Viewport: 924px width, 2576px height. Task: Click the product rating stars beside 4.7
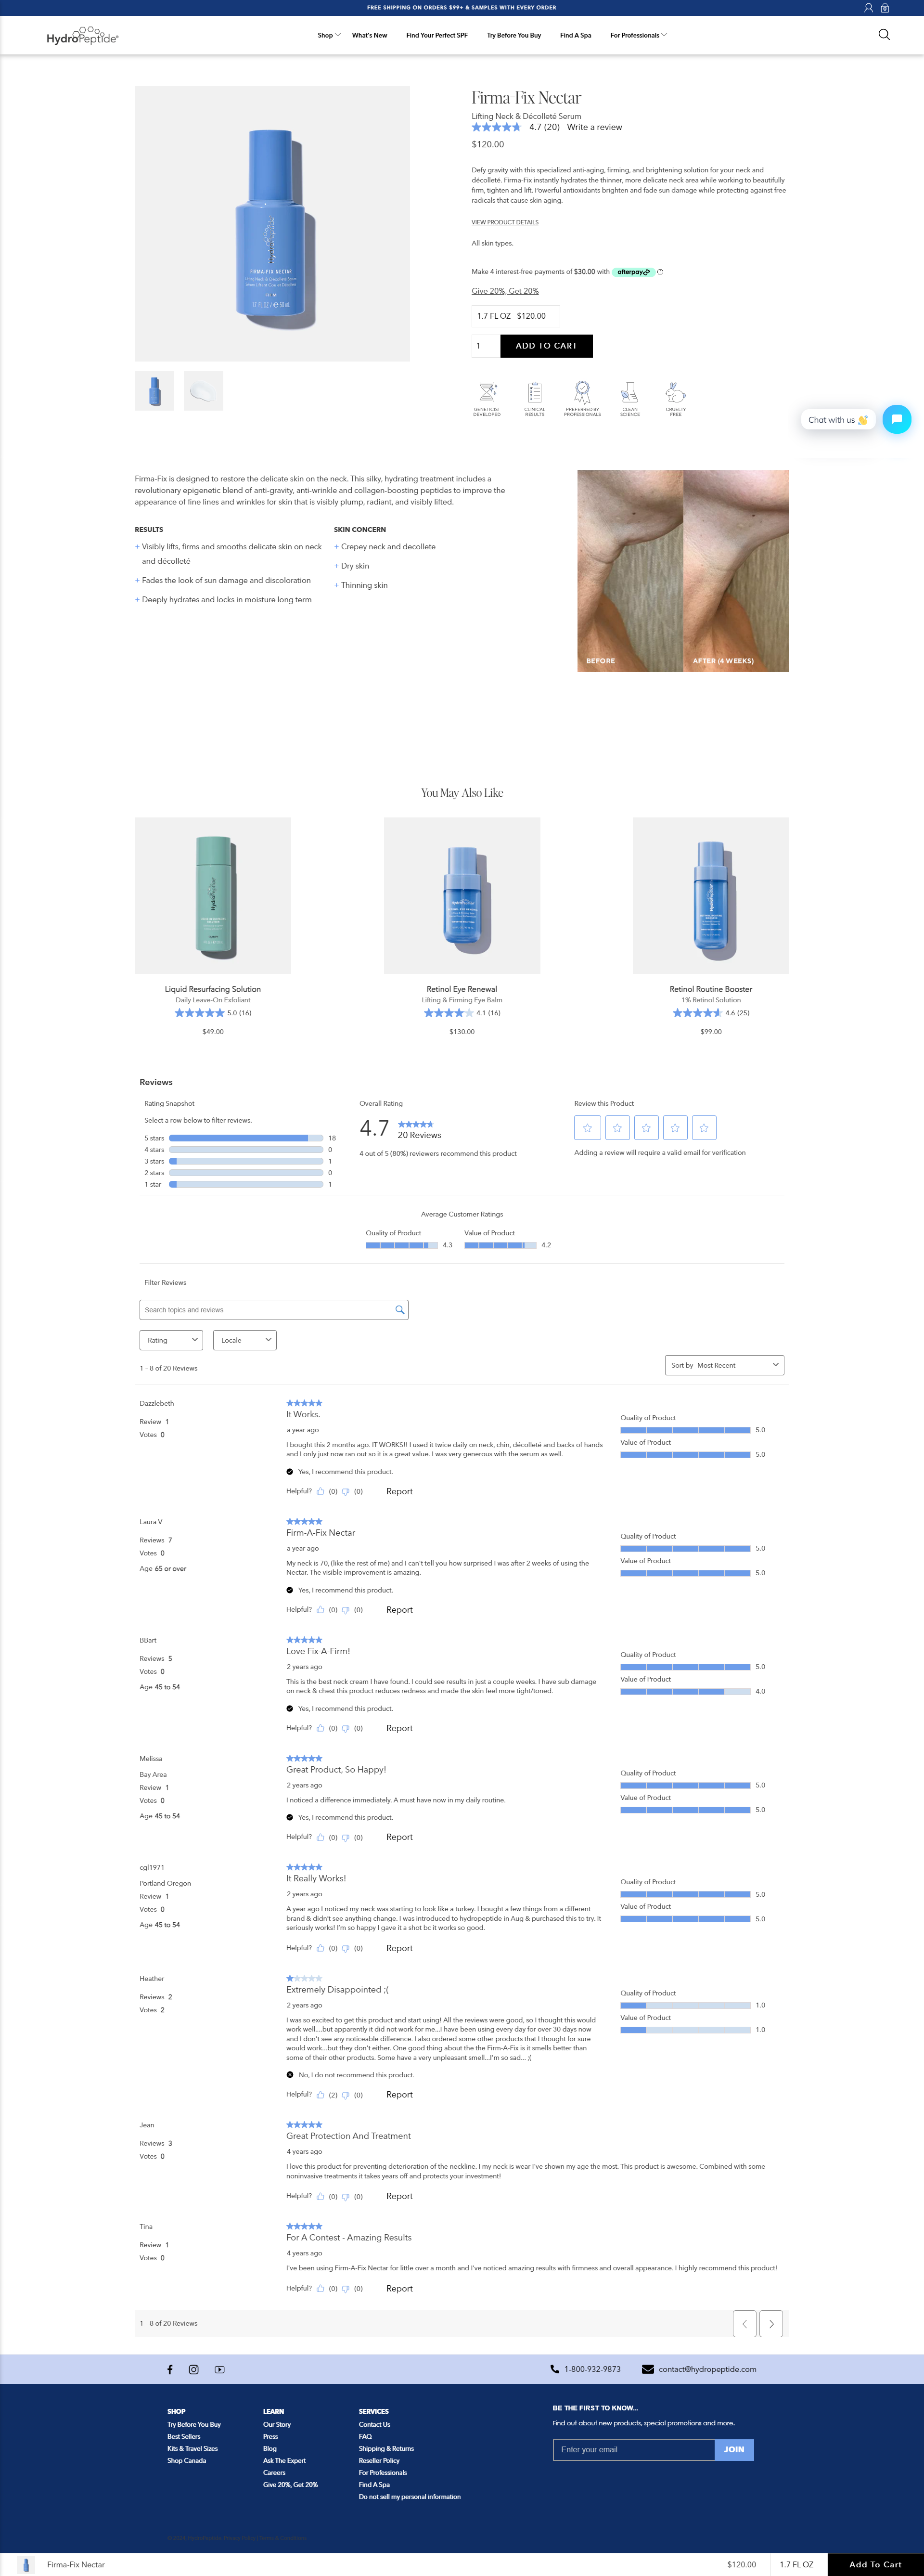pyautogui.click(x=496, y=127)
